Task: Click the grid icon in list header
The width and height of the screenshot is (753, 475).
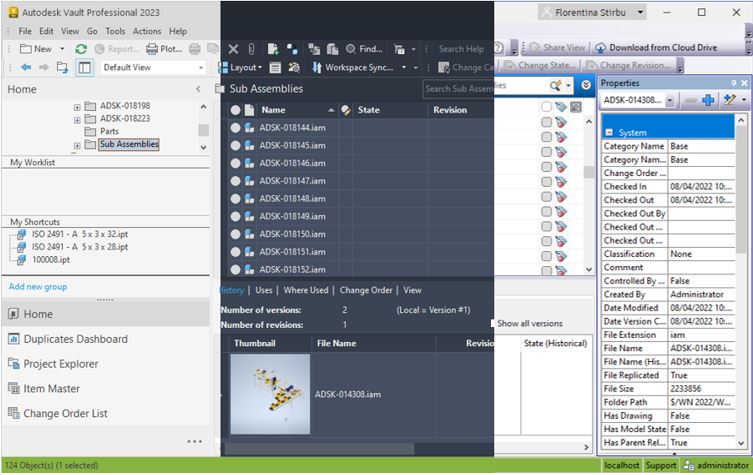Action: [x=576, y=107]
